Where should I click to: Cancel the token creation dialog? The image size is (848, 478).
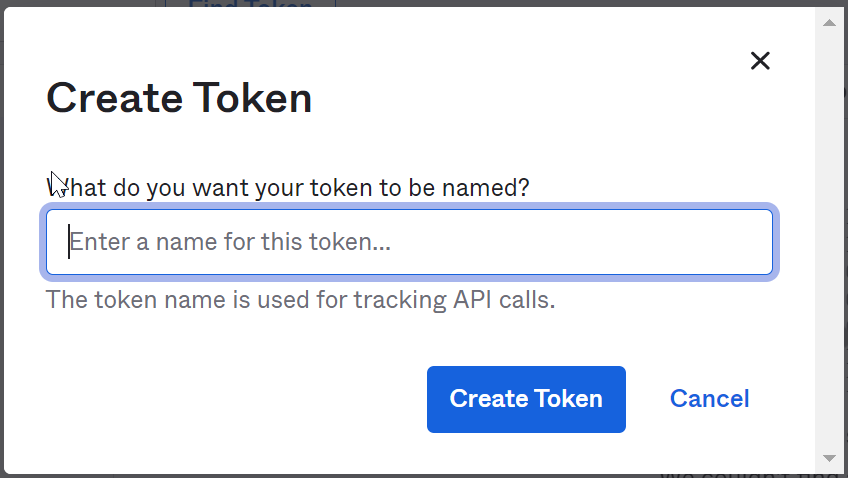point(709,399)
